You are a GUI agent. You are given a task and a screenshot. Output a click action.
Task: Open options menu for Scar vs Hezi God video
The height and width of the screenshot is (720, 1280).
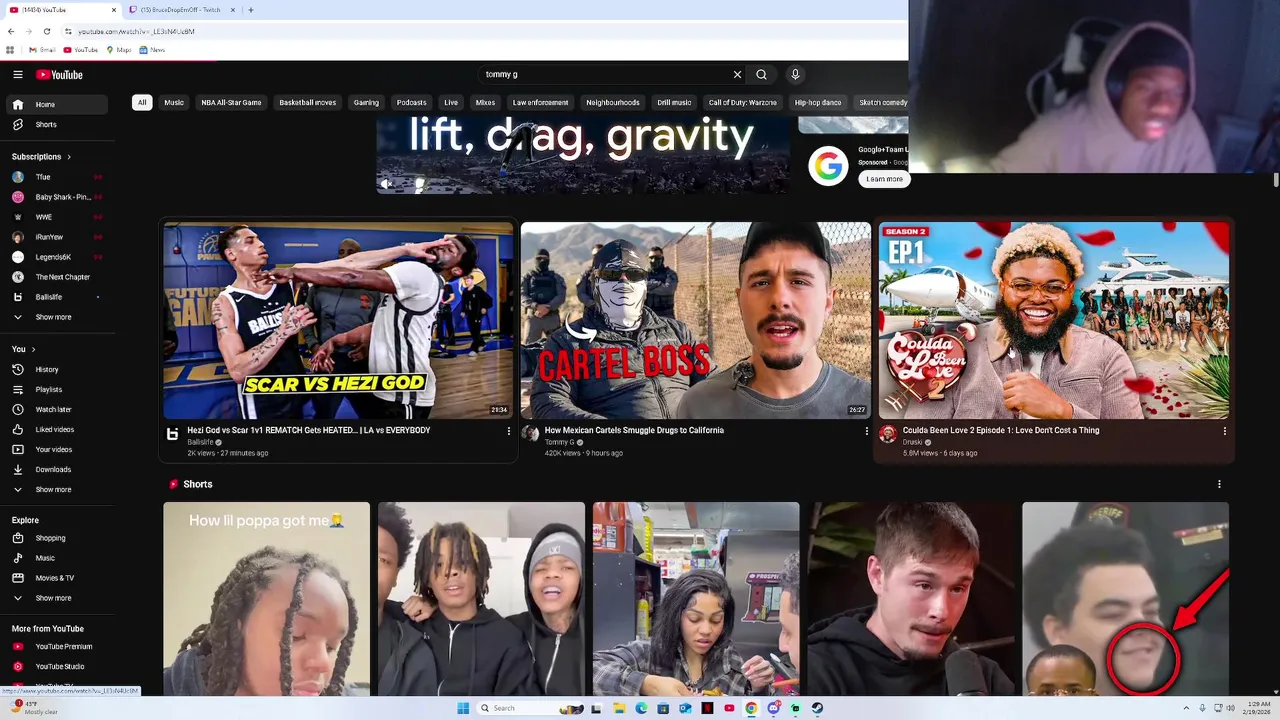pos(508,431)
